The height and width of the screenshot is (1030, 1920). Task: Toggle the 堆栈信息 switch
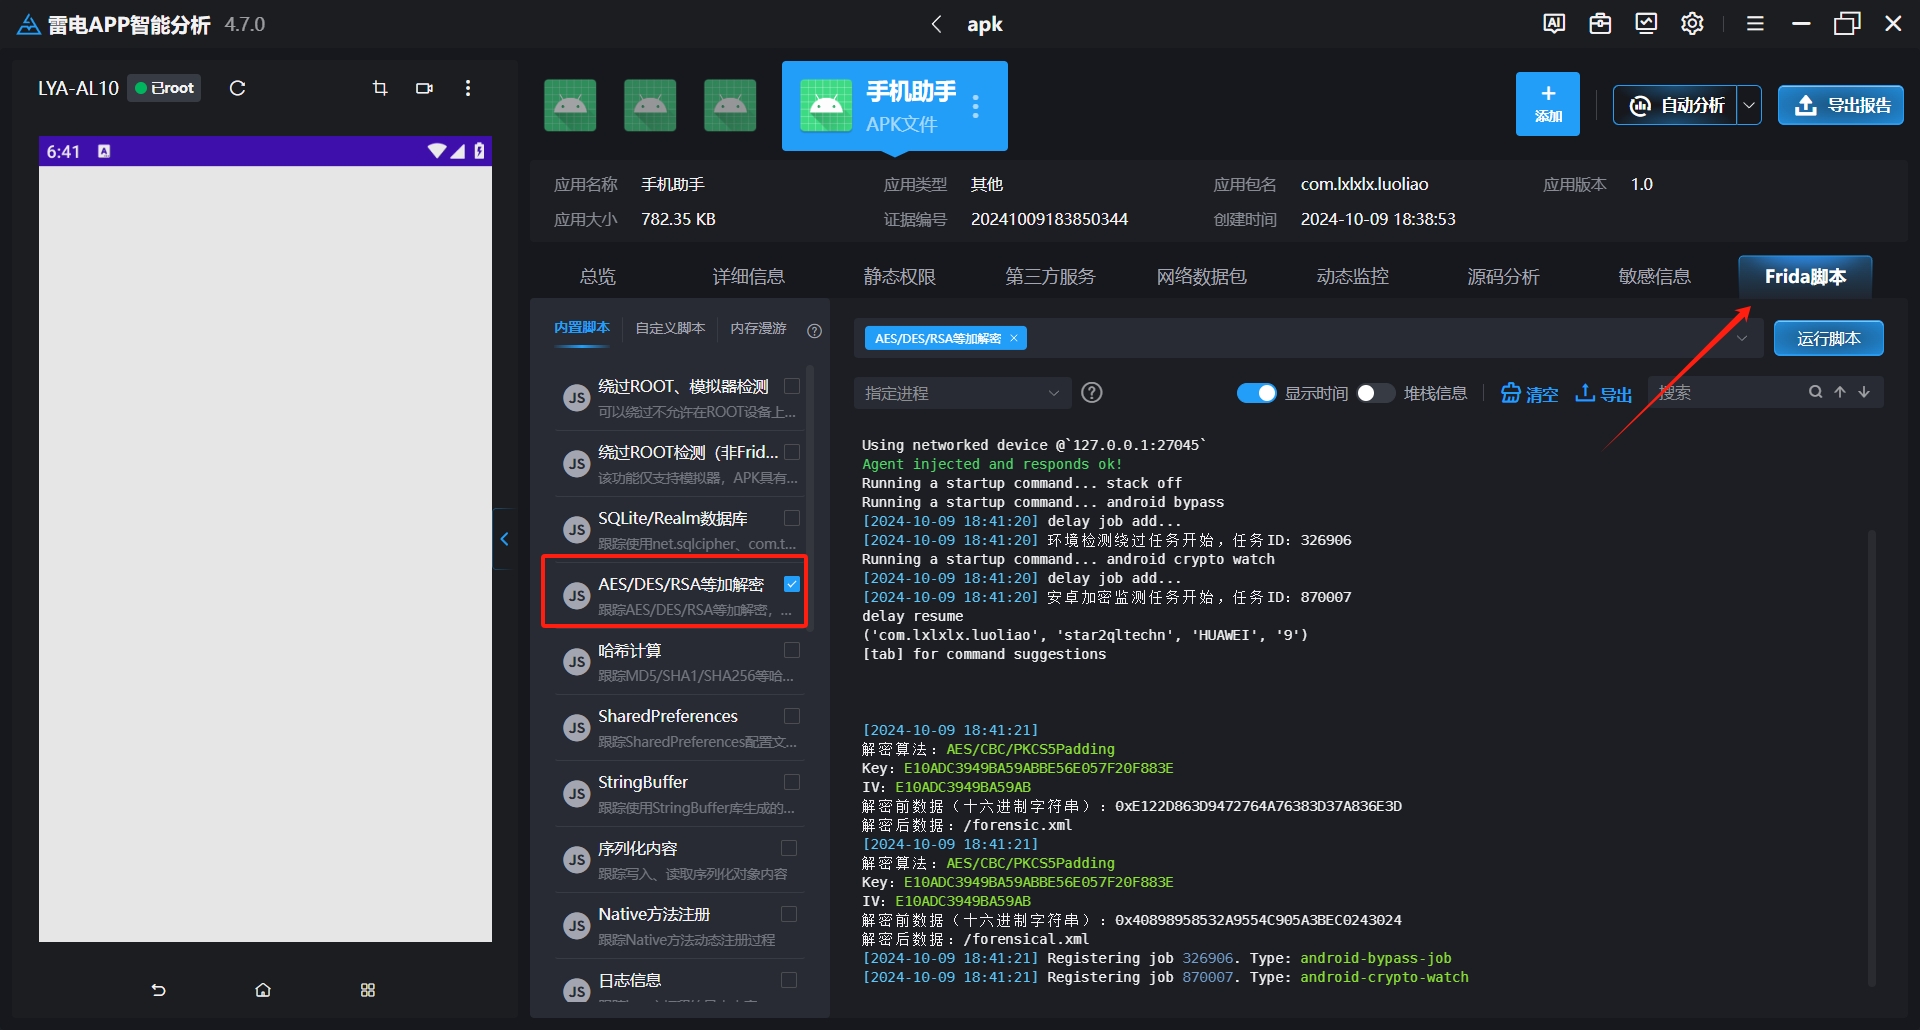coord(1375,393)
